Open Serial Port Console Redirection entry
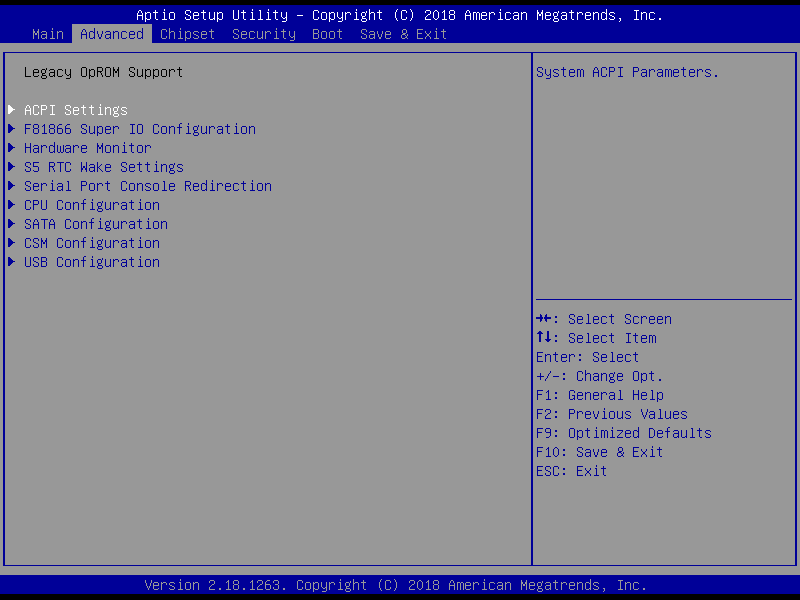This screenshot has height=600, width=800. [147, 186]
